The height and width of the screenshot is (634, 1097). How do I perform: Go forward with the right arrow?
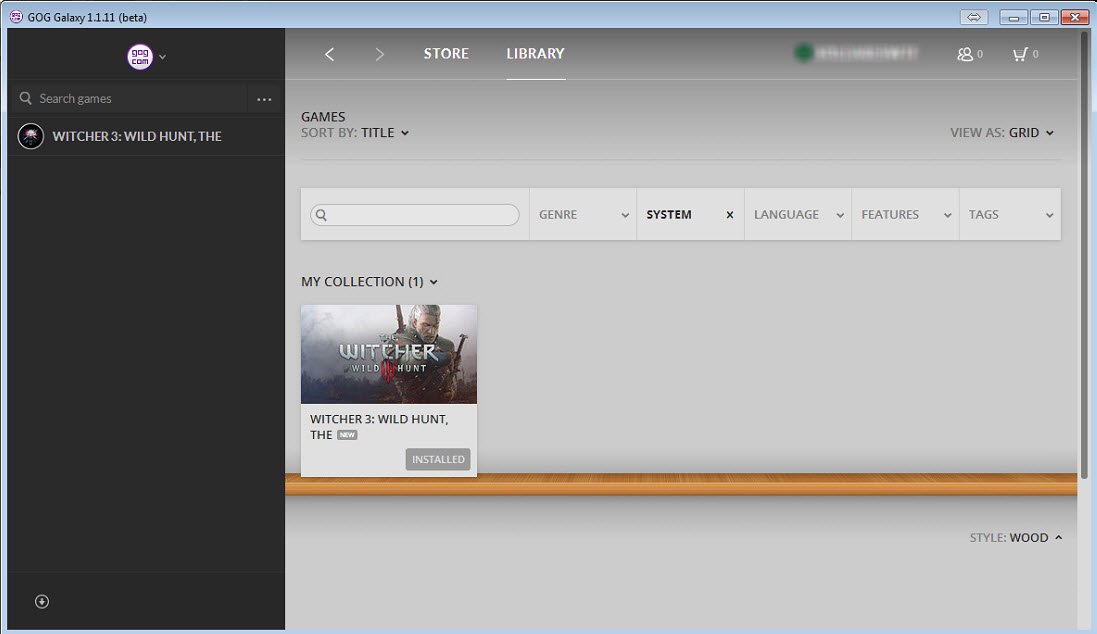[379, 54]
